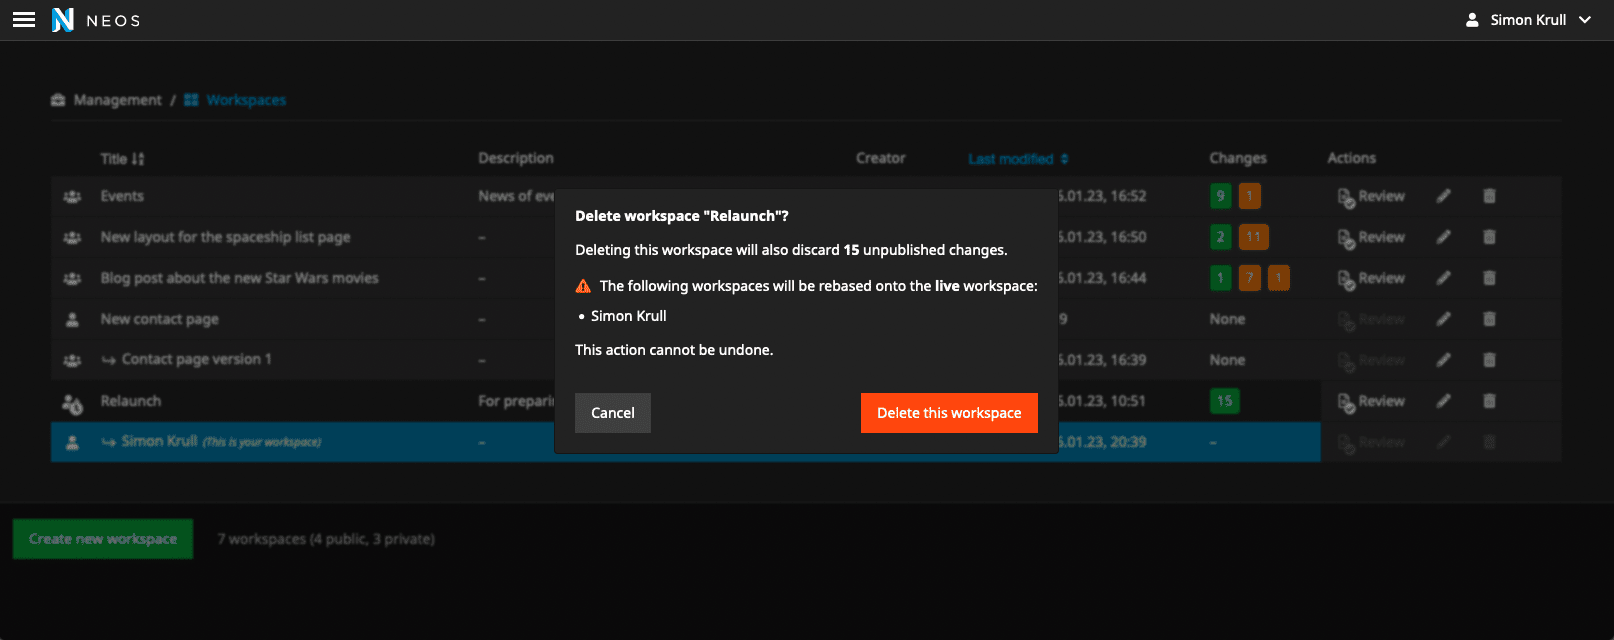
Task: Review New layout for spaceship list page
Action: coord(1371,238)
